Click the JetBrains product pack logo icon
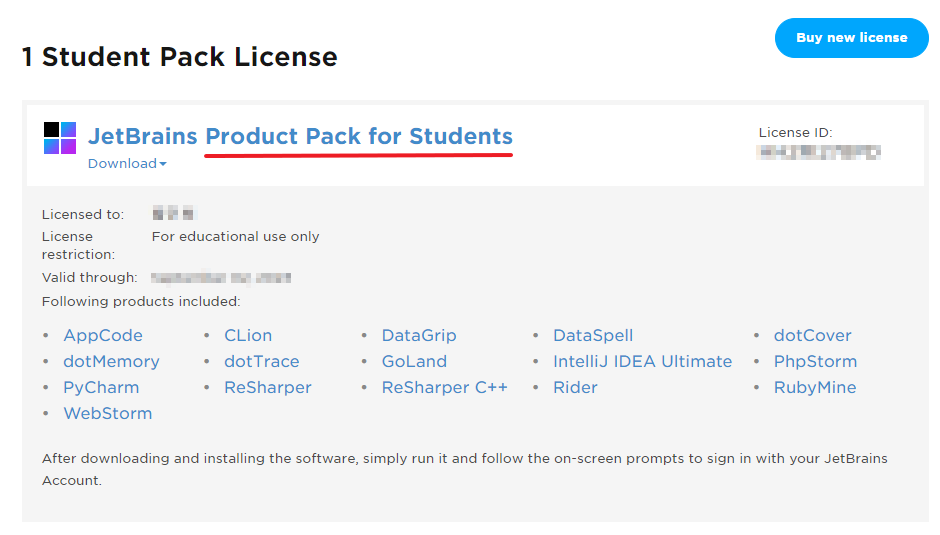This screenshot has height=535, width=940. tap(60, 138)
